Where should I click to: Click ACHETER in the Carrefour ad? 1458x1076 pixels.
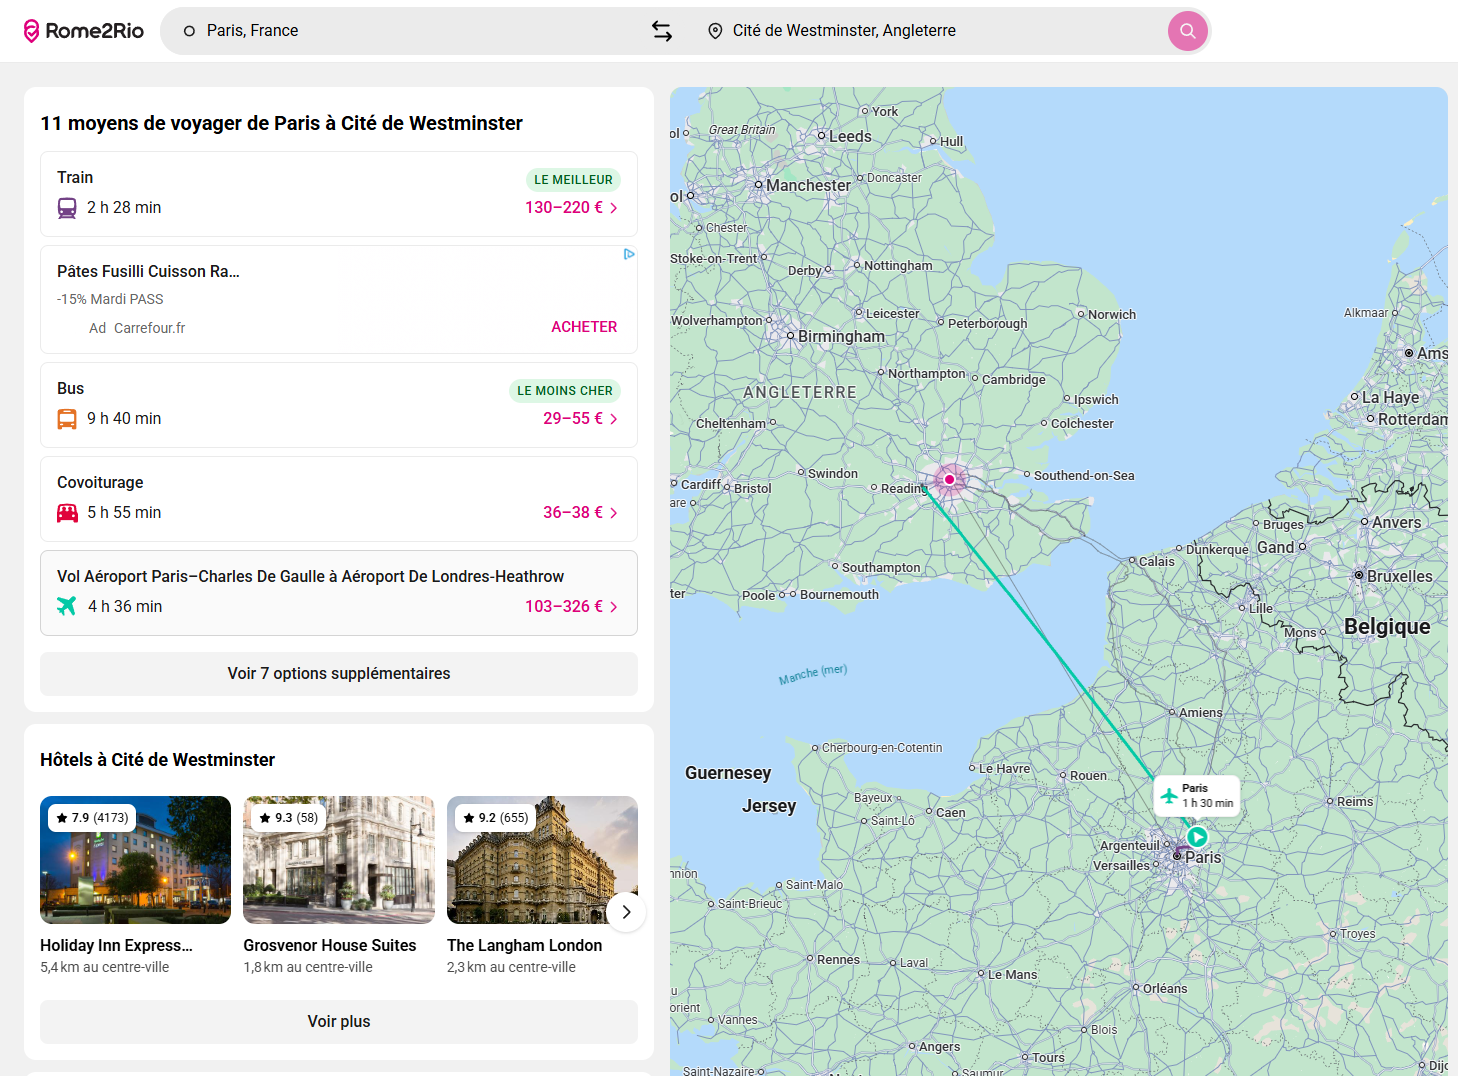[584, 327]
